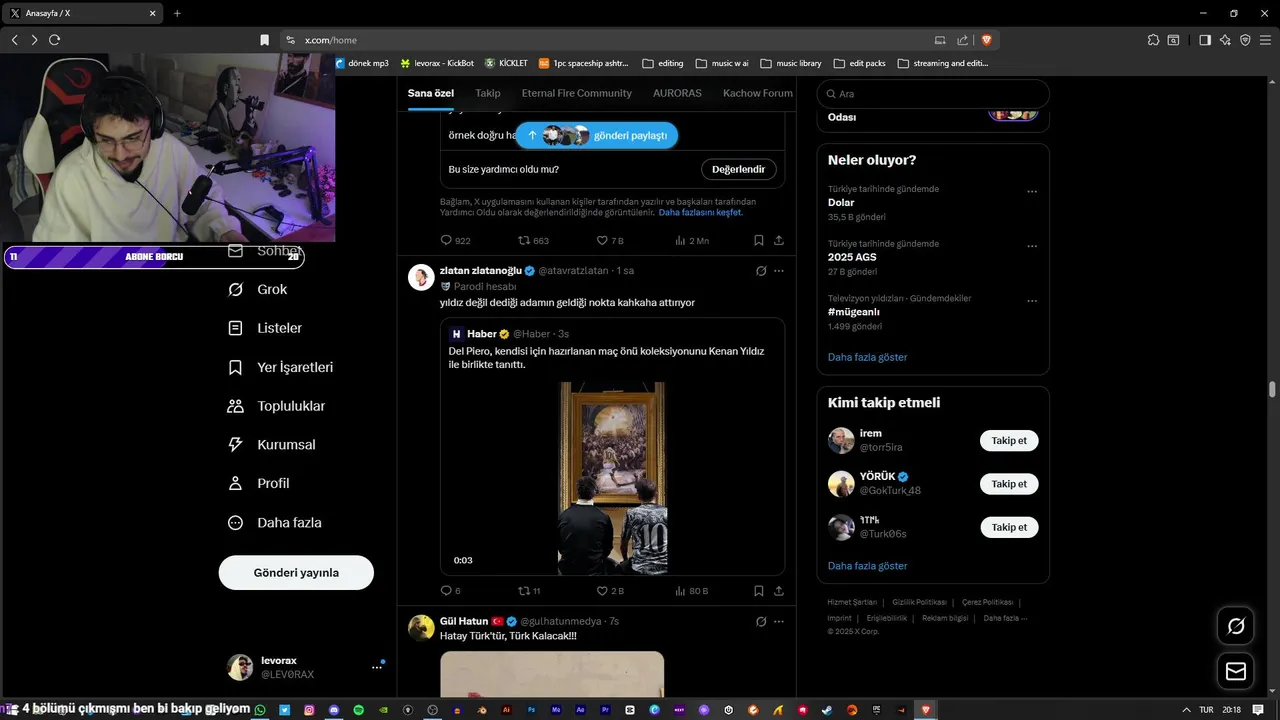Switch to Takip tab
1280x720 pixels.
[x=488, y=93]
